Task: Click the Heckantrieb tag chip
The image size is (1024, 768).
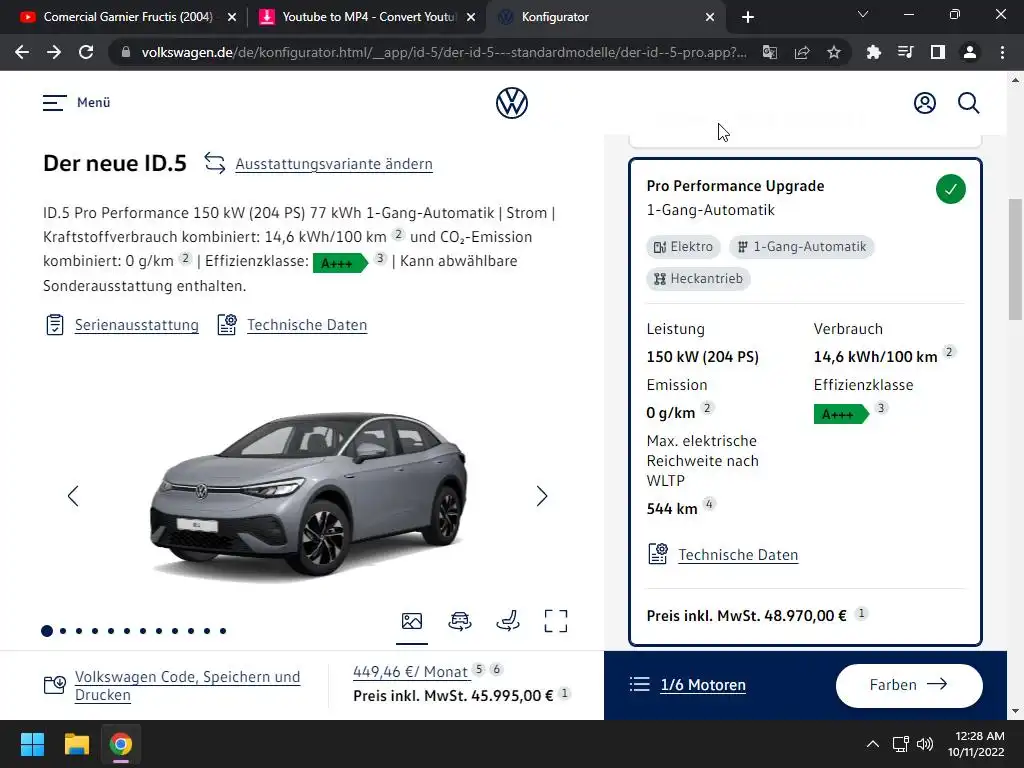Action: [698, 279]
